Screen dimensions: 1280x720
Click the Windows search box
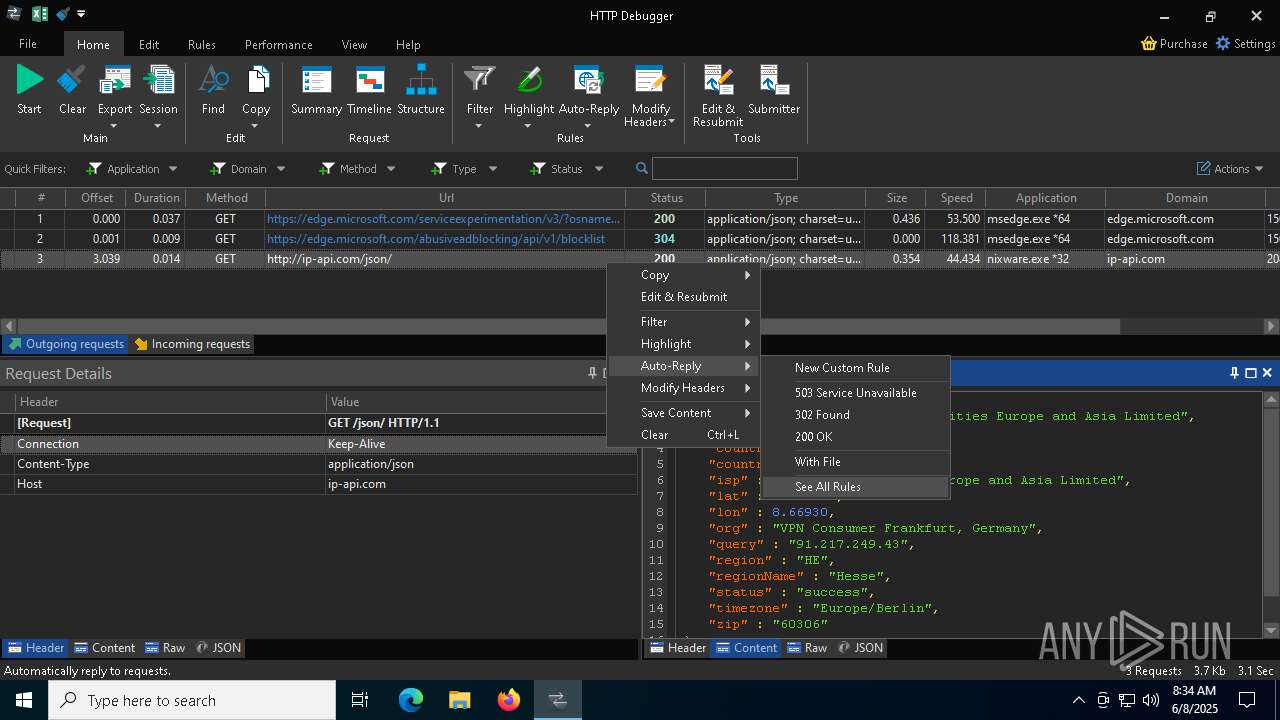[x=192, y=700]
